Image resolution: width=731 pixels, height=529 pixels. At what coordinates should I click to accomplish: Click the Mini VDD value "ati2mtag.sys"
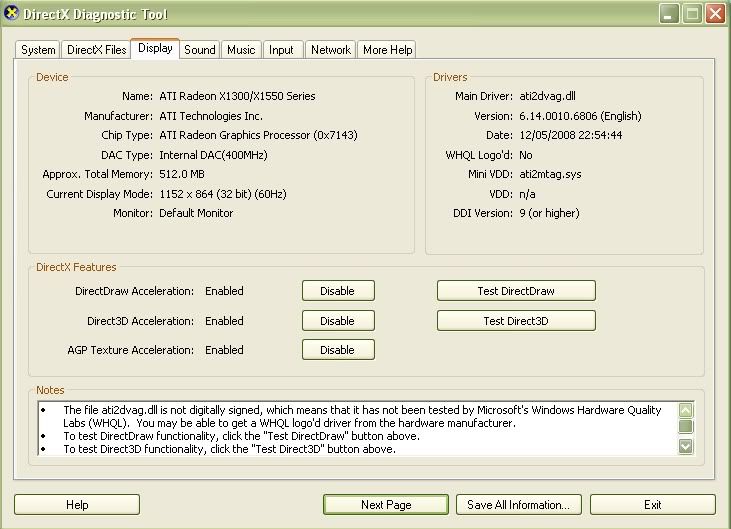[x=550, y=174]
